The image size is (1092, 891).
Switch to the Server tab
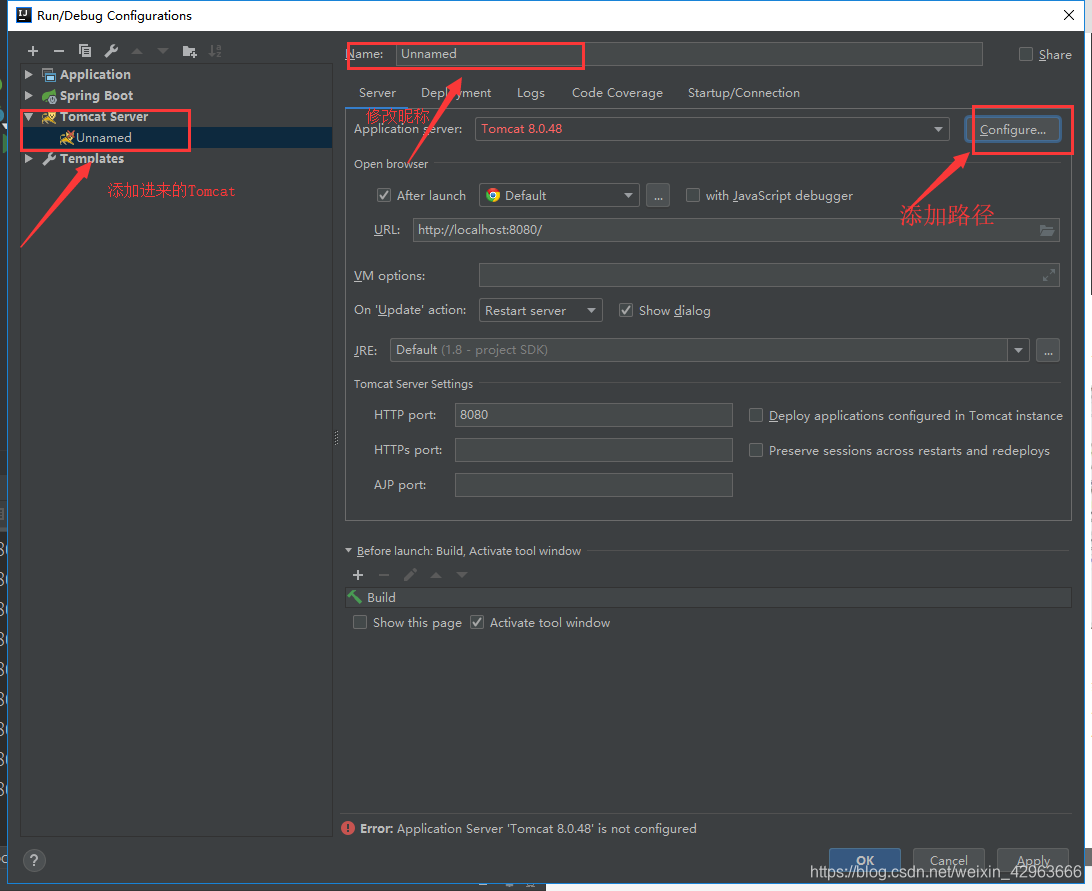point(377,93)
